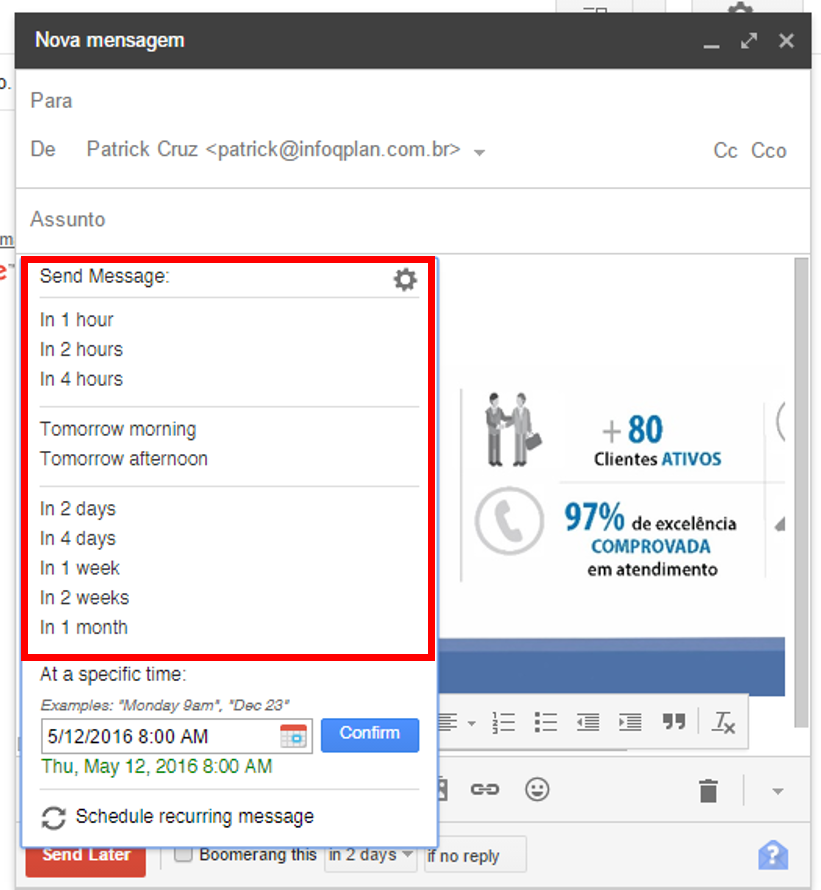Click the message body vertical scrollbar
The width and height of the screenshot is (821, 890).
coord(801,493)
